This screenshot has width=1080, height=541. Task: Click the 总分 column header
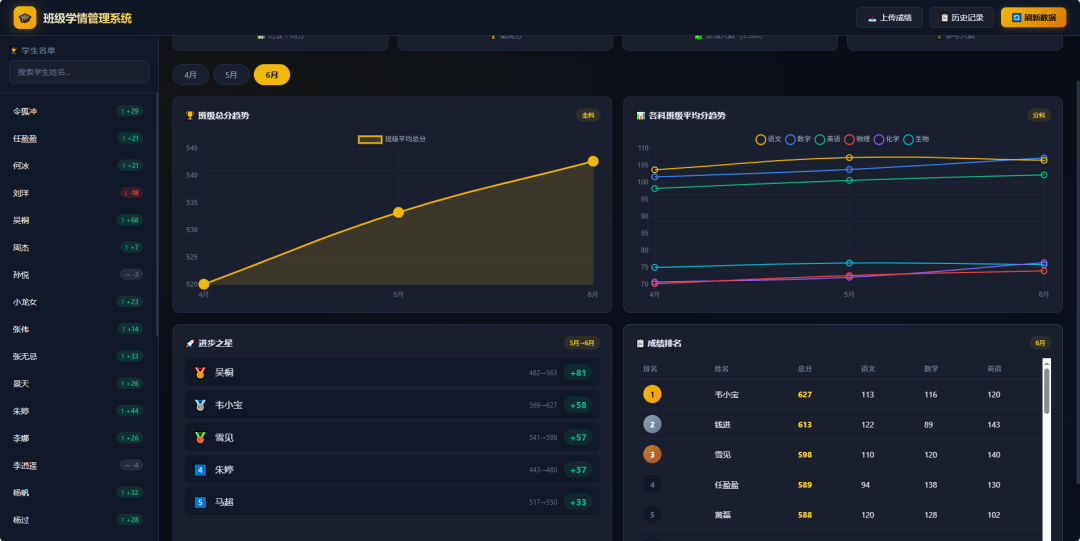tap(804, 369)
